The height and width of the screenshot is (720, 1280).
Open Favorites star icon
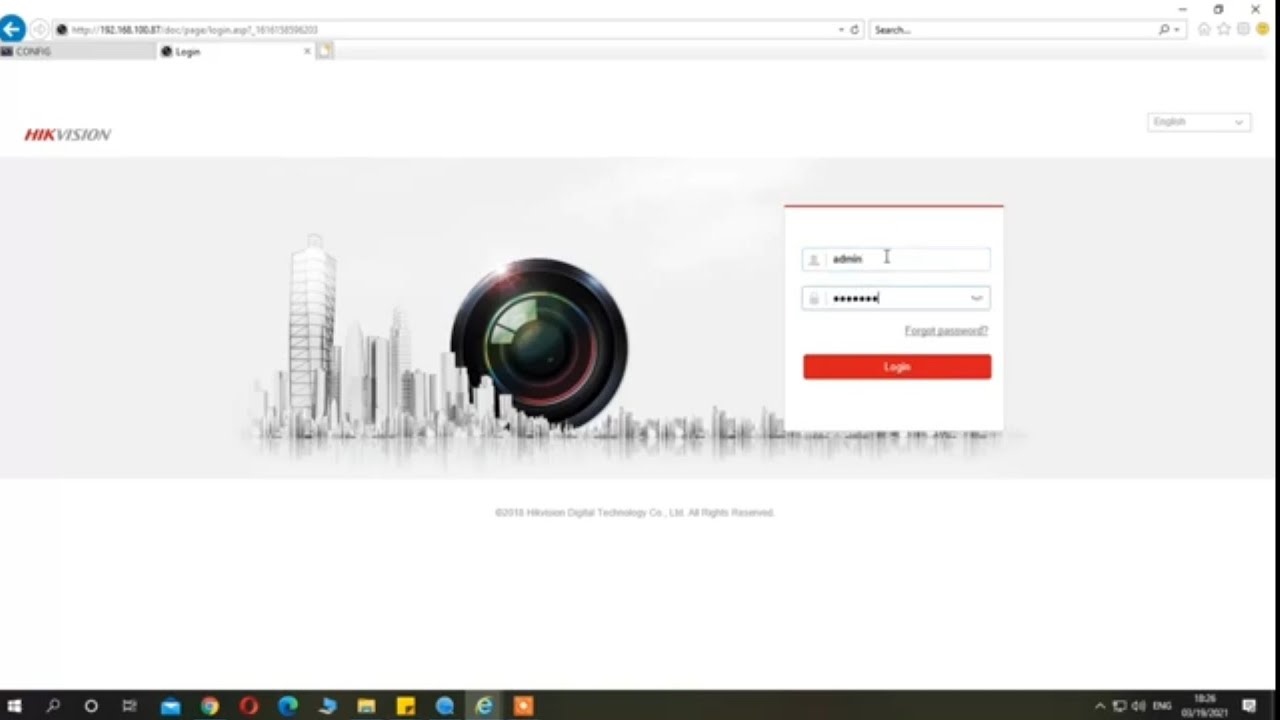(x=1224, y=30)
